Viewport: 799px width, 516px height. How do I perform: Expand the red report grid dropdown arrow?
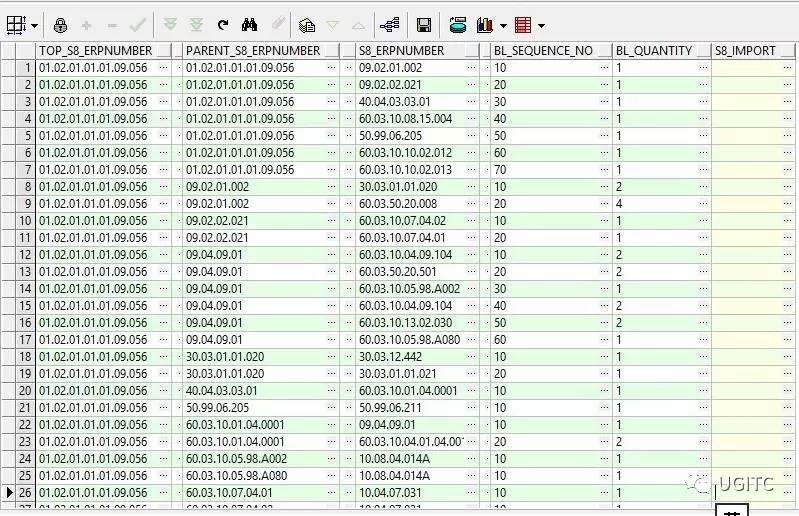pos(541,24)
